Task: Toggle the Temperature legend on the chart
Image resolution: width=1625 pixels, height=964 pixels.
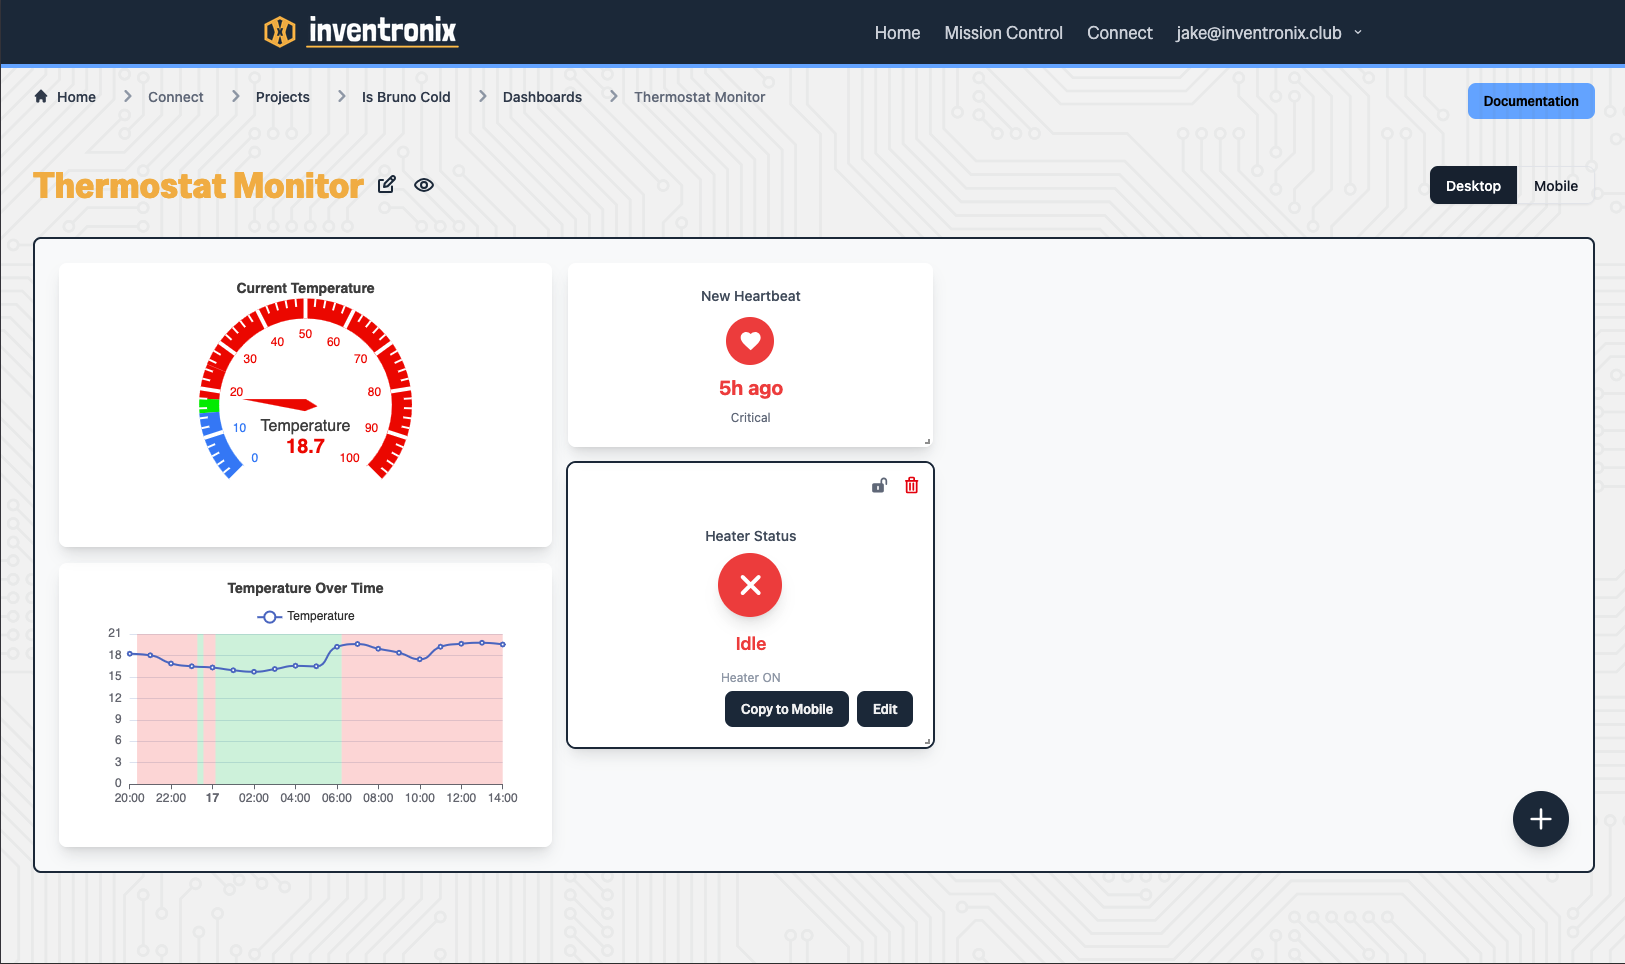Action: (306, 616)
